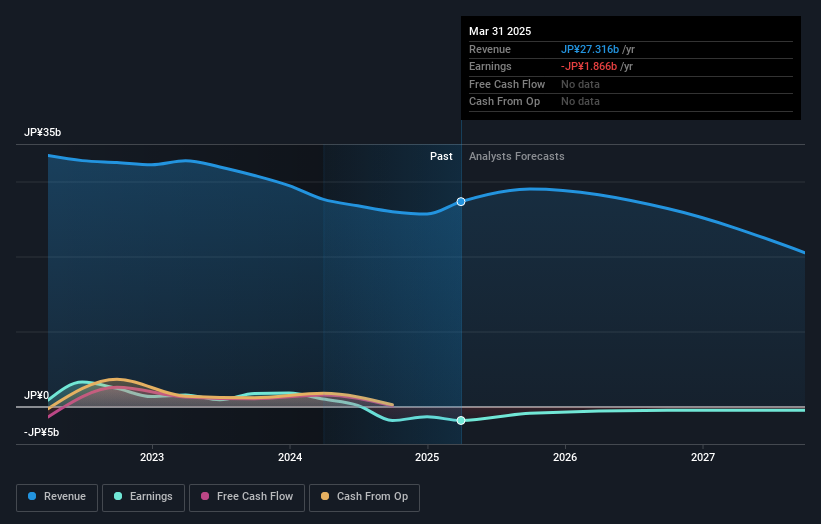
Task: Click the 2026 x-axis label
Action: point(565,457)
